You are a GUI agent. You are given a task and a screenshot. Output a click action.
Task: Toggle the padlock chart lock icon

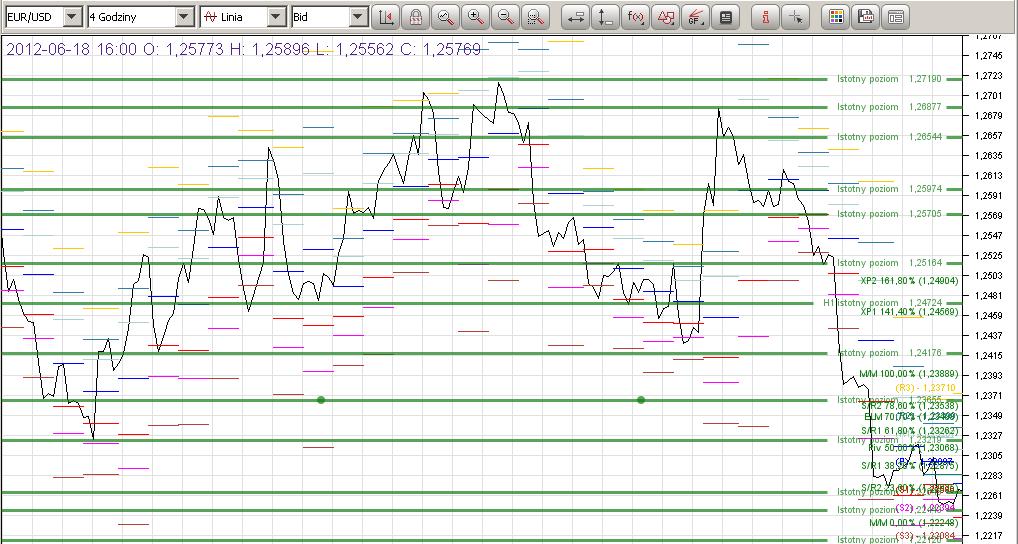point(416,18)
